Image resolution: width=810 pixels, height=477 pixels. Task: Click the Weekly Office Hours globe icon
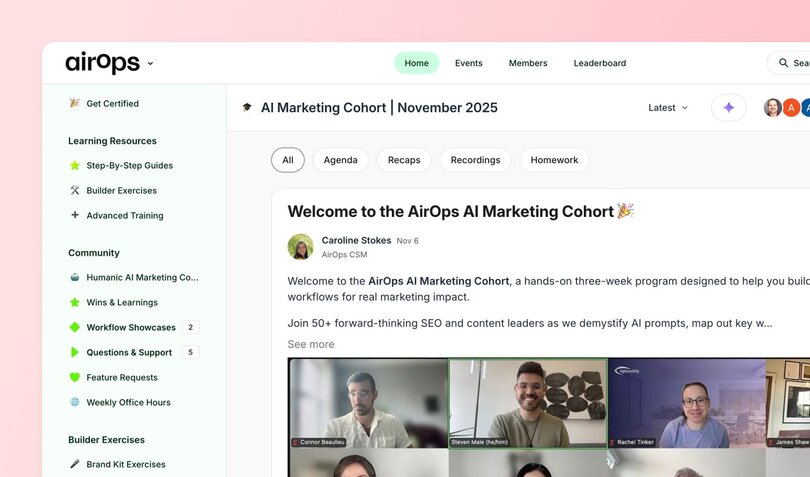pyautogui.click(x=75, y=402)
